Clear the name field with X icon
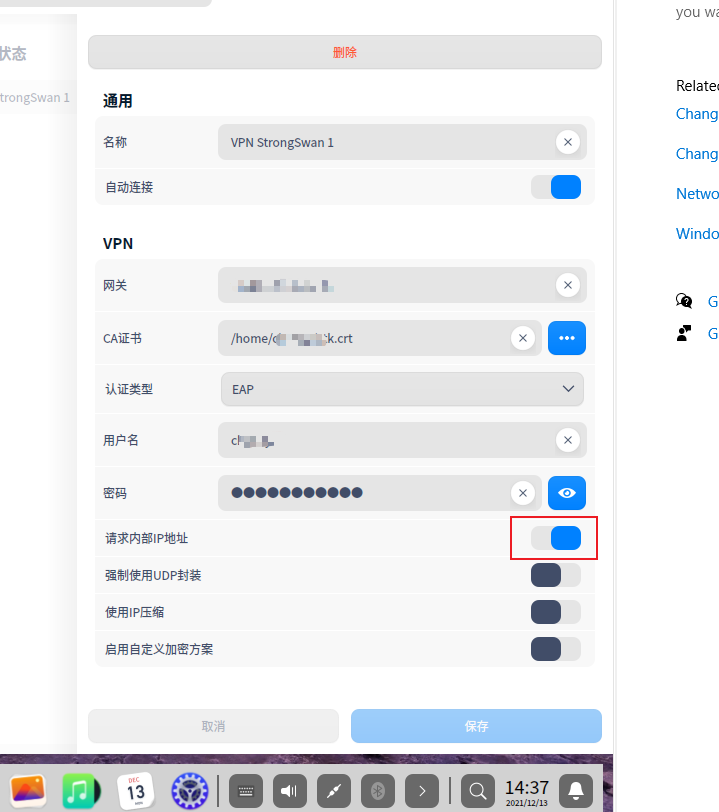 click(568, 142)
